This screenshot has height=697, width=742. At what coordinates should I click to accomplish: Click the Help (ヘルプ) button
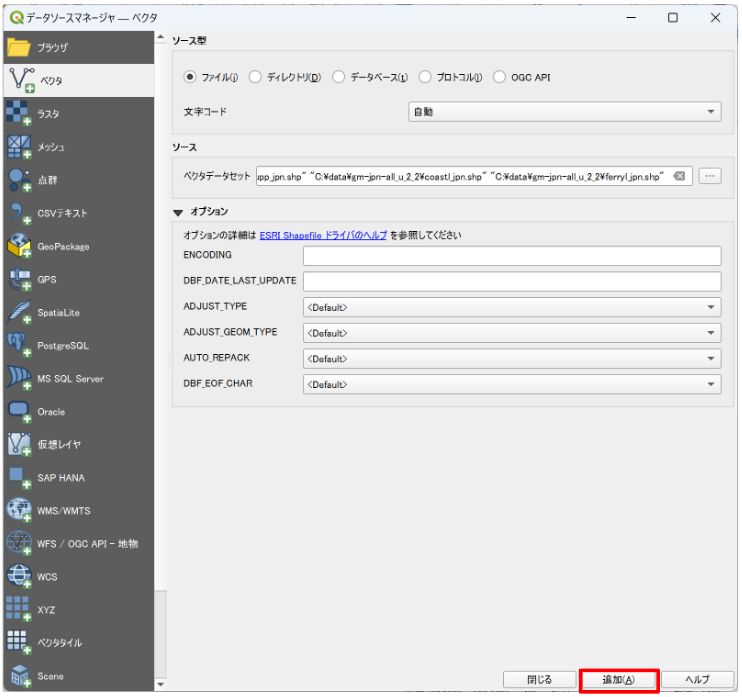tap(698, 679)
